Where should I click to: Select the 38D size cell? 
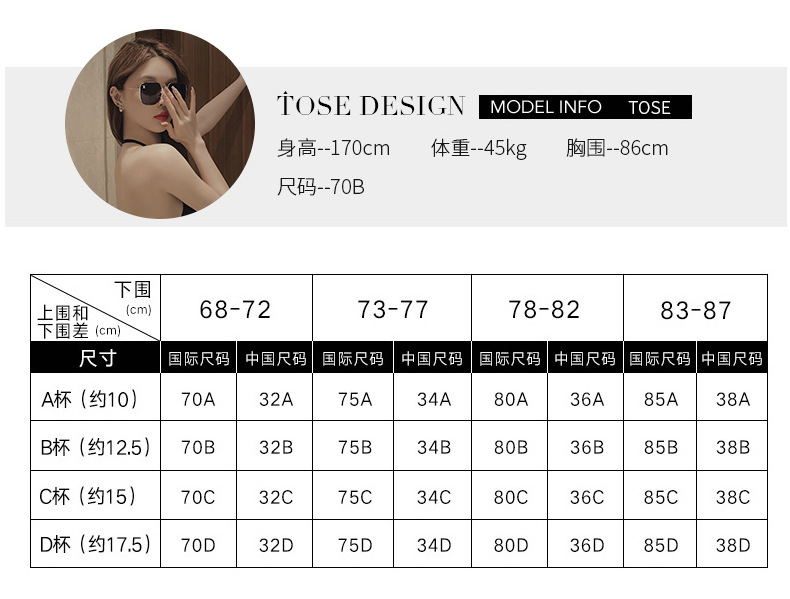pos(733,545)
